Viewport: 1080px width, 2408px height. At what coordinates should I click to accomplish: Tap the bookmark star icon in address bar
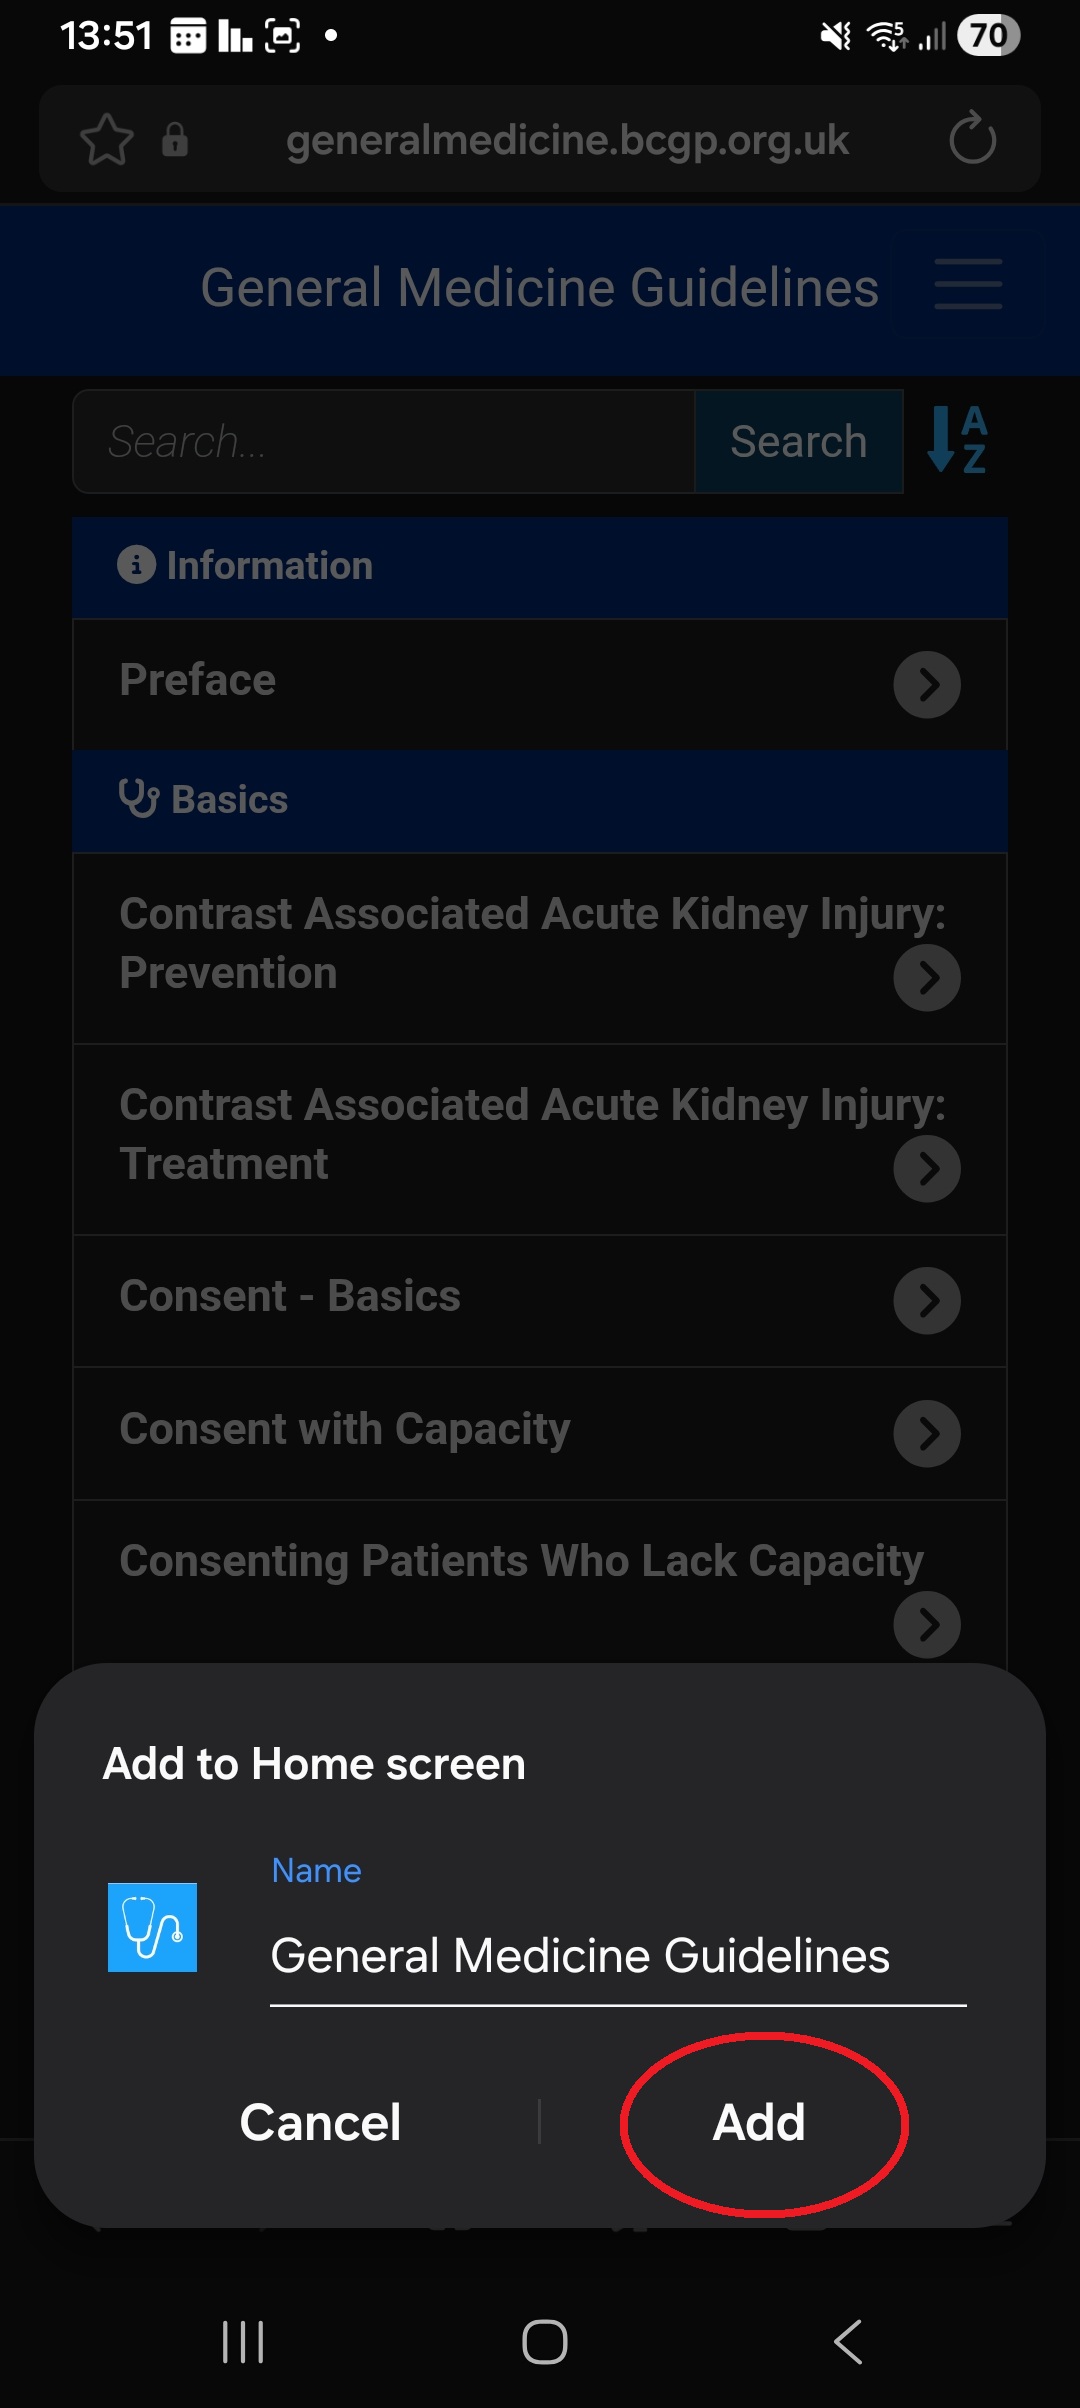click(107, 140)
